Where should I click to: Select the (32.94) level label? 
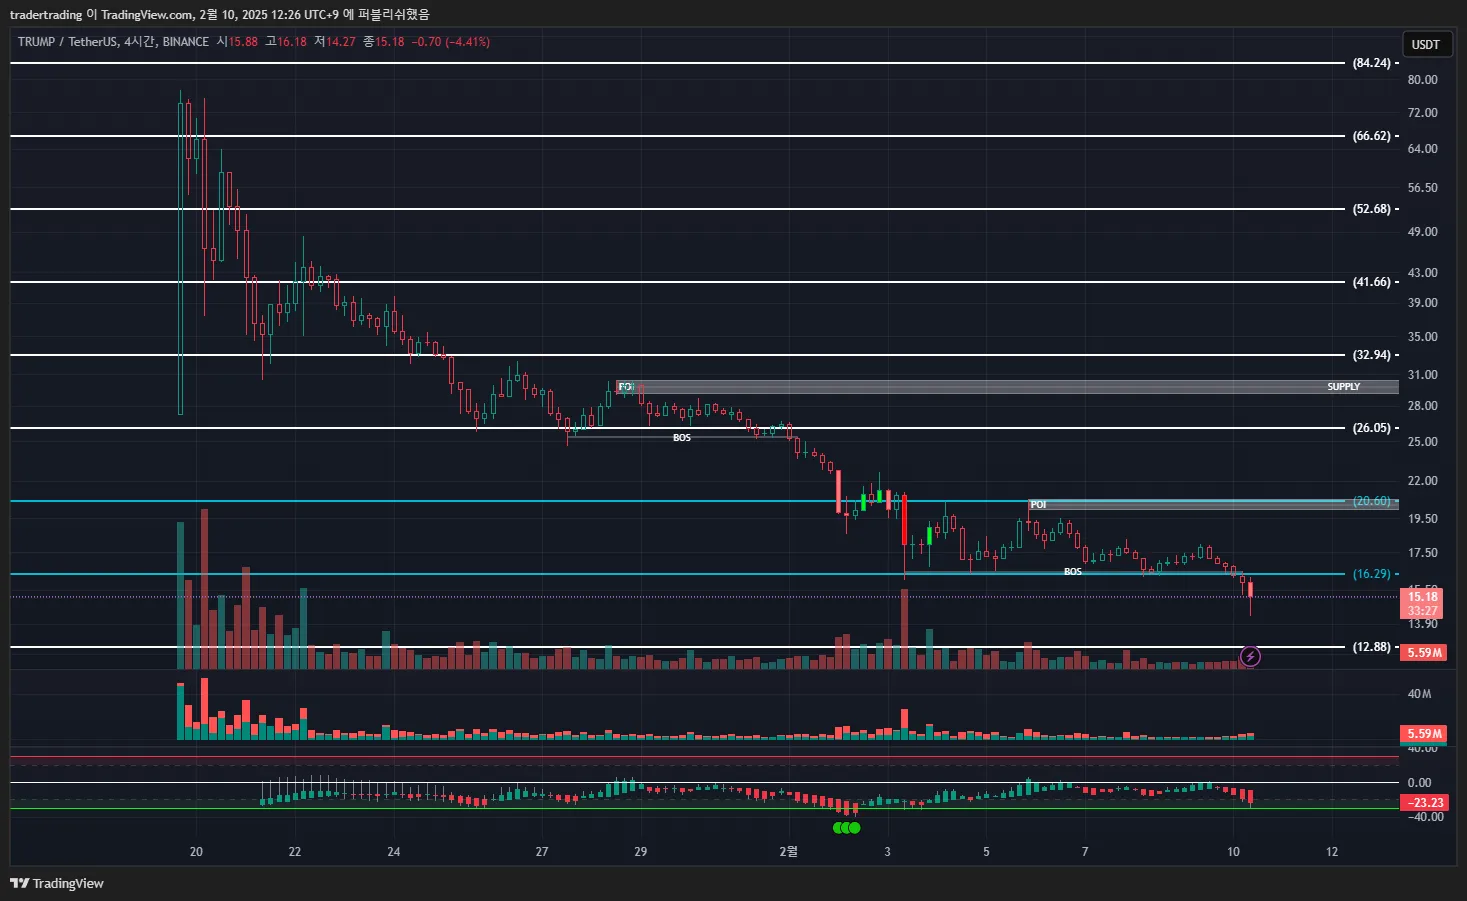(1371, 355)
